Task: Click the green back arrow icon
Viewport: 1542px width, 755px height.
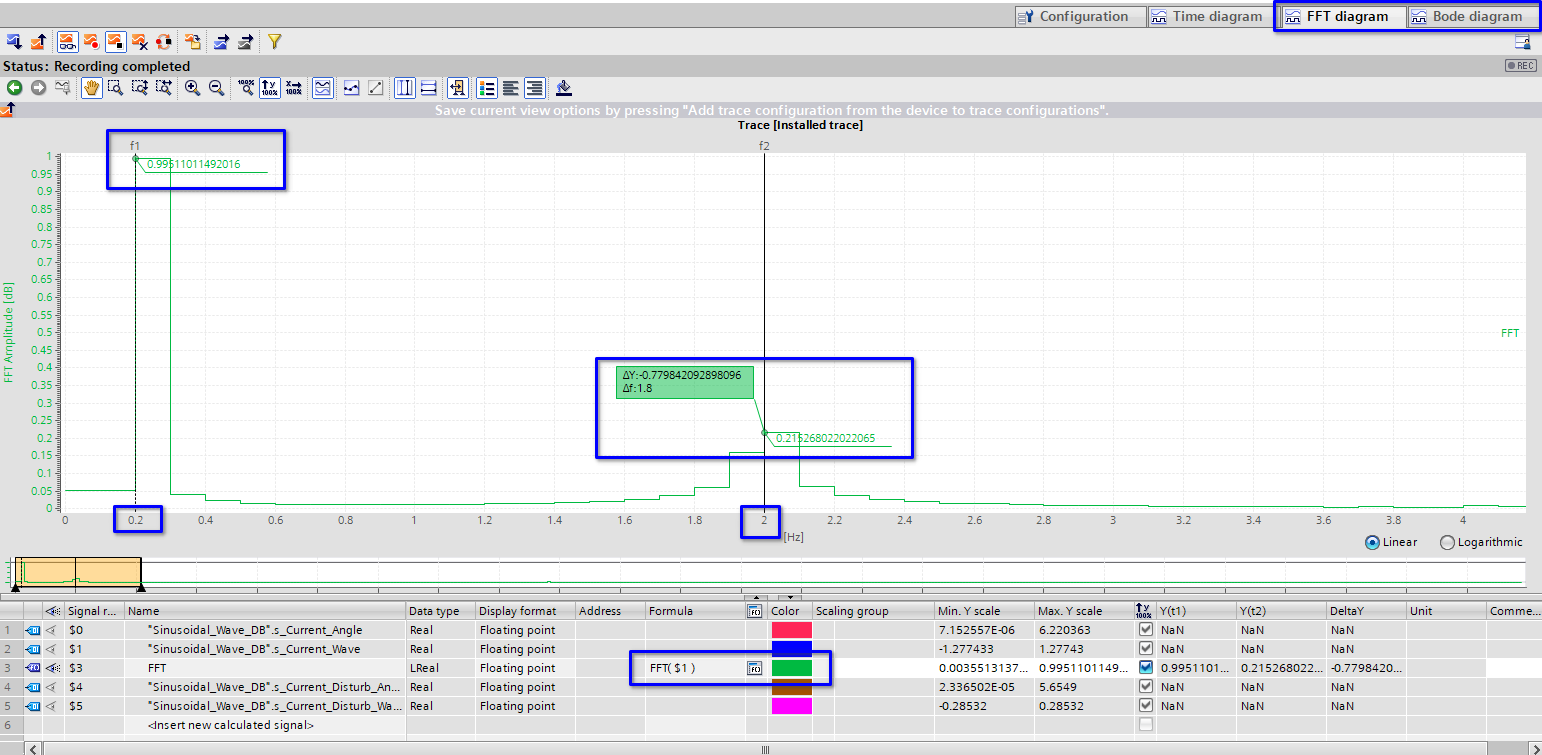Action: [15, 88]
